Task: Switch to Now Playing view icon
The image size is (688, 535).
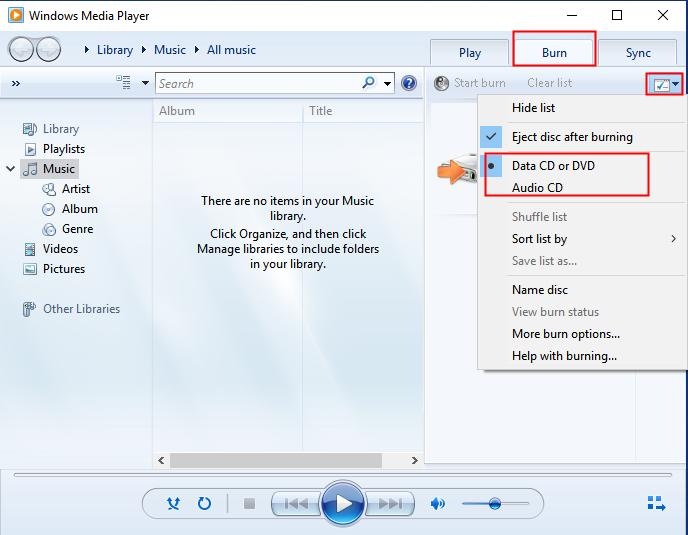Action: (x=656, y=503)
